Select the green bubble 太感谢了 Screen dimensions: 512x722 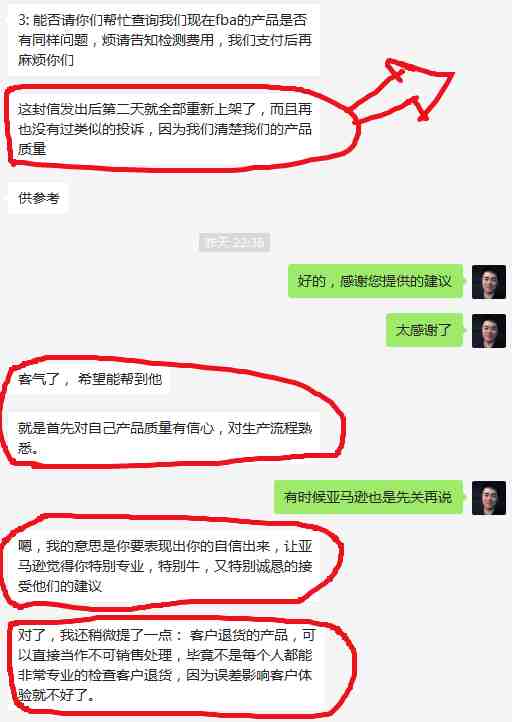click(x=424, y=330)
